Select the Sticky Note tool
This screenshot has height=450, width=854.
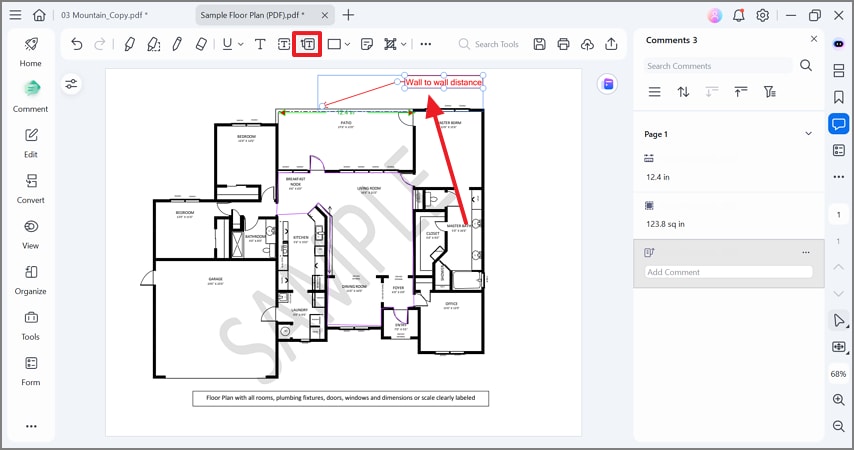pyautogui.click(x=367, y=44)
